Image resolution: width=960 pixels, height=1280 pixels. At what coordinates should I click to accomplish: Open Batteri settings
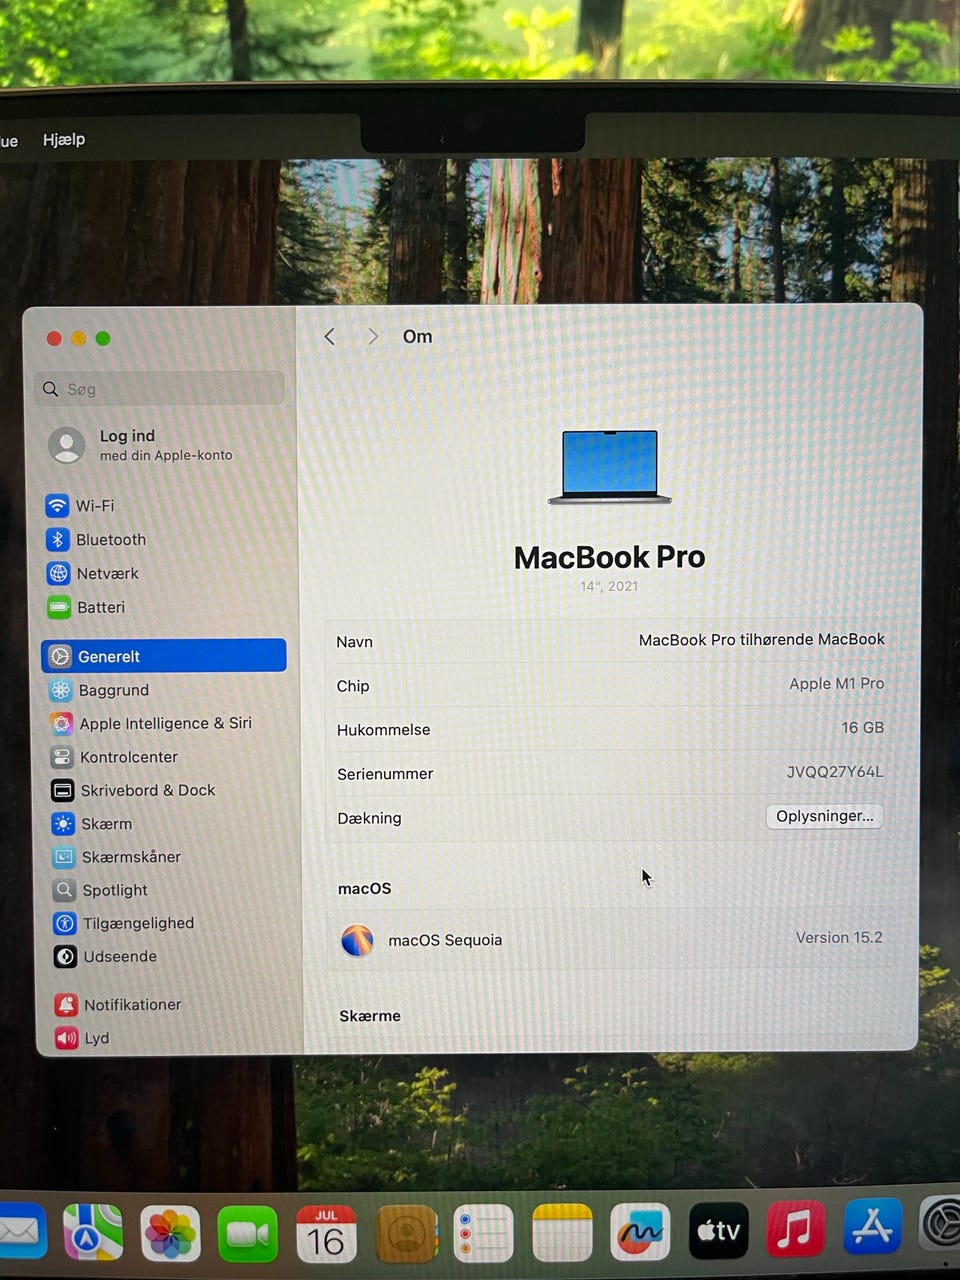tap(100, 608)
